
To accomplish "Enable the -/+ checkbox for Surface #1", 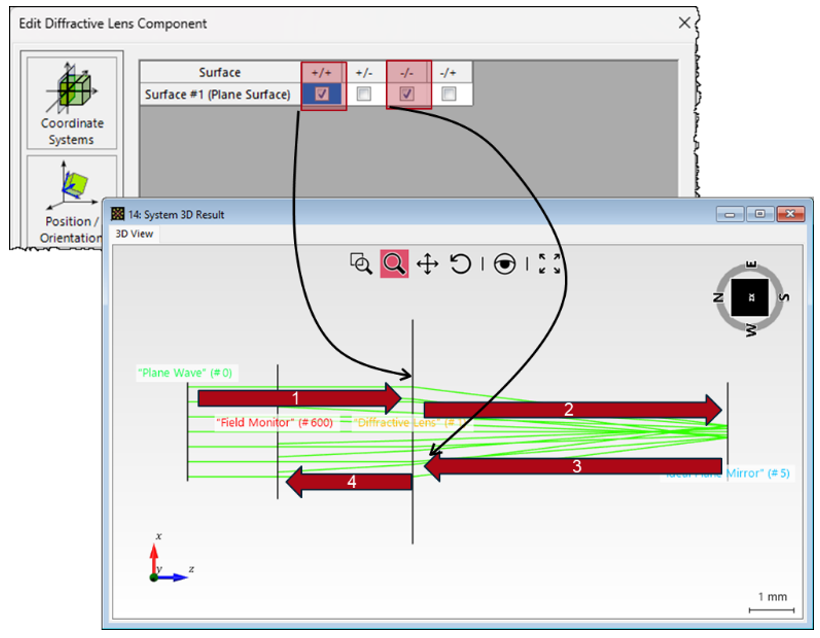I will click(x=450, y=94).
